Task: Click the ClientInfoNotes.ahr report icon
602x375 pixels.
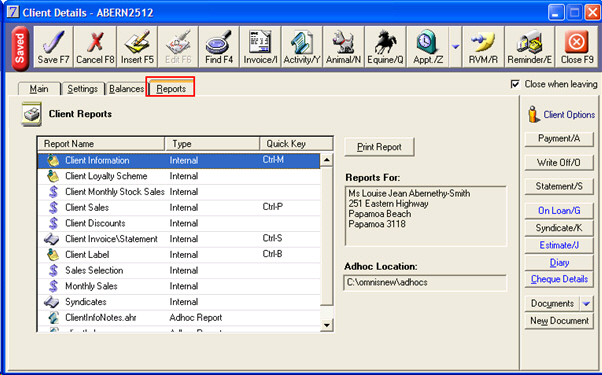Action: [x=53, y=318]
